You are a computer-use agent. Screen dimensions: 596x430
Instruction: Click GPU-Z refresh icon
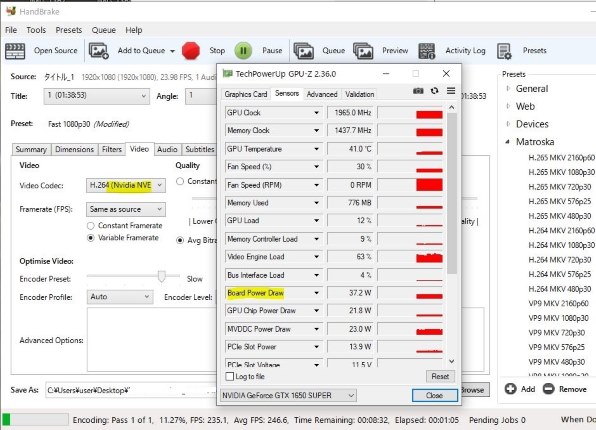pos(434,91)
